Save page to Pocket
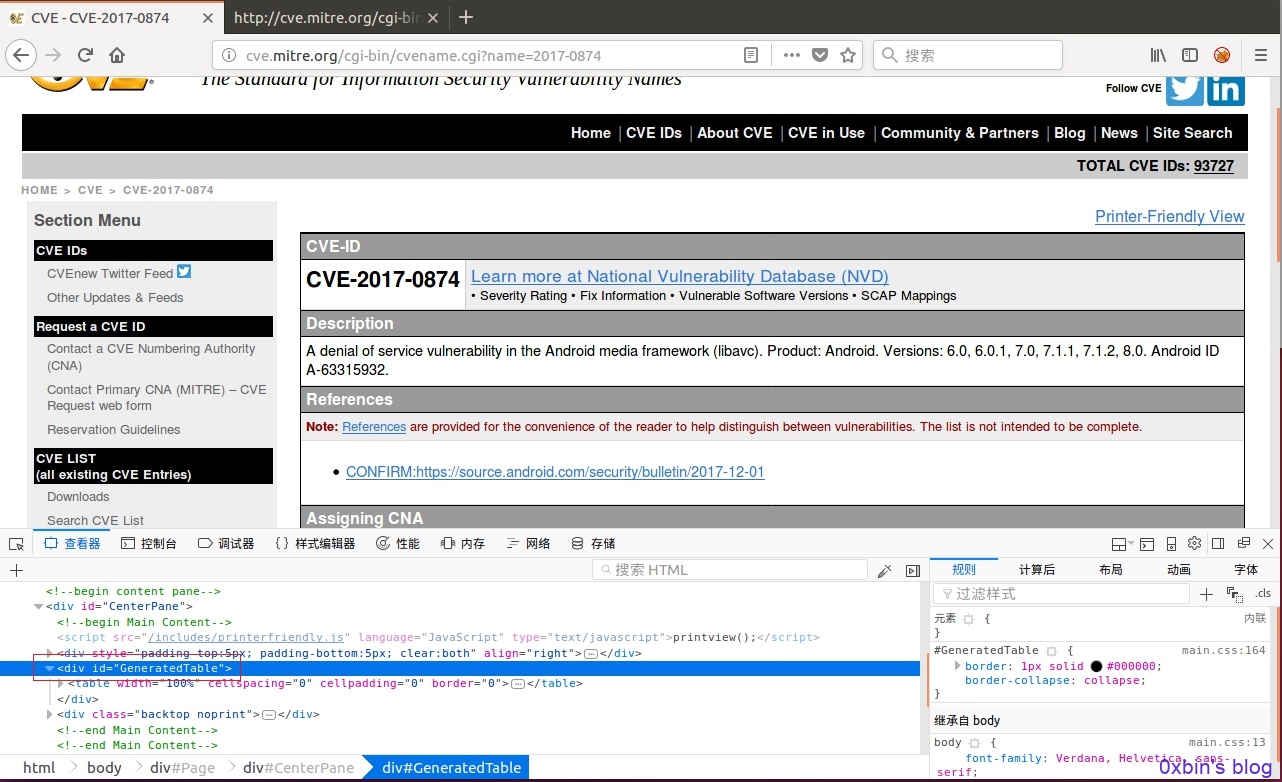This screenshot has width=1282, height=782. click(820, 56)
